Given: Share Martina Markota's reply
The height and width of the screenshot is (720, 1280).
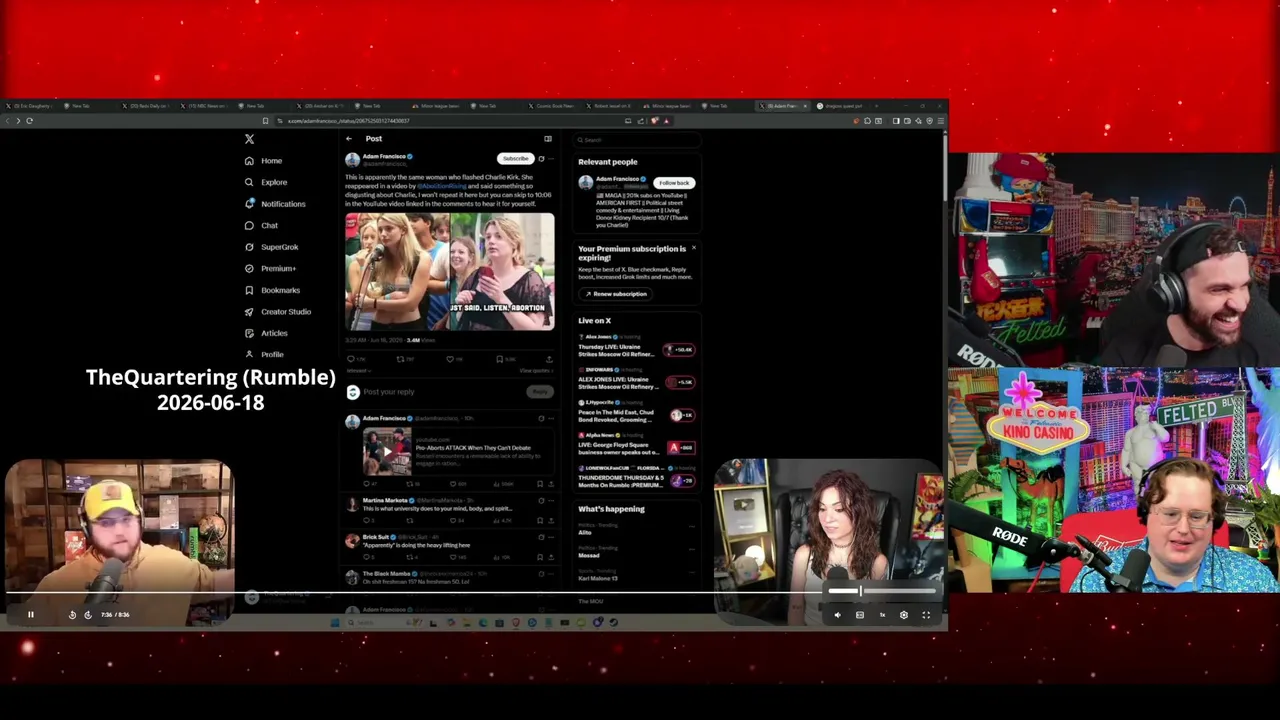Looking at the screenshot, I should coord(550,520).
